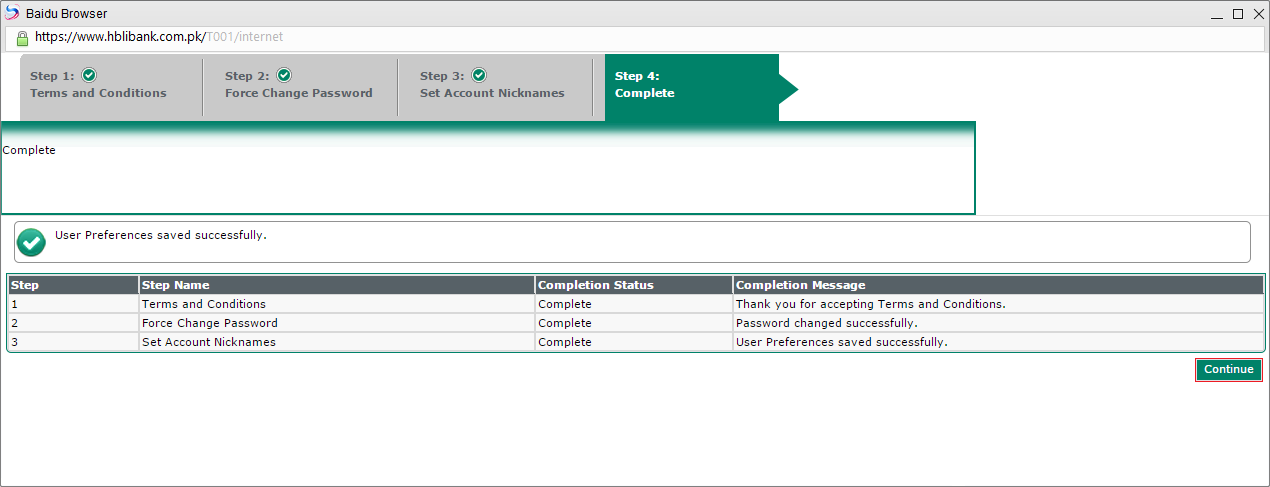Click the green padlock security icon
Viewport: 1270px width, 487px height.
22,37
